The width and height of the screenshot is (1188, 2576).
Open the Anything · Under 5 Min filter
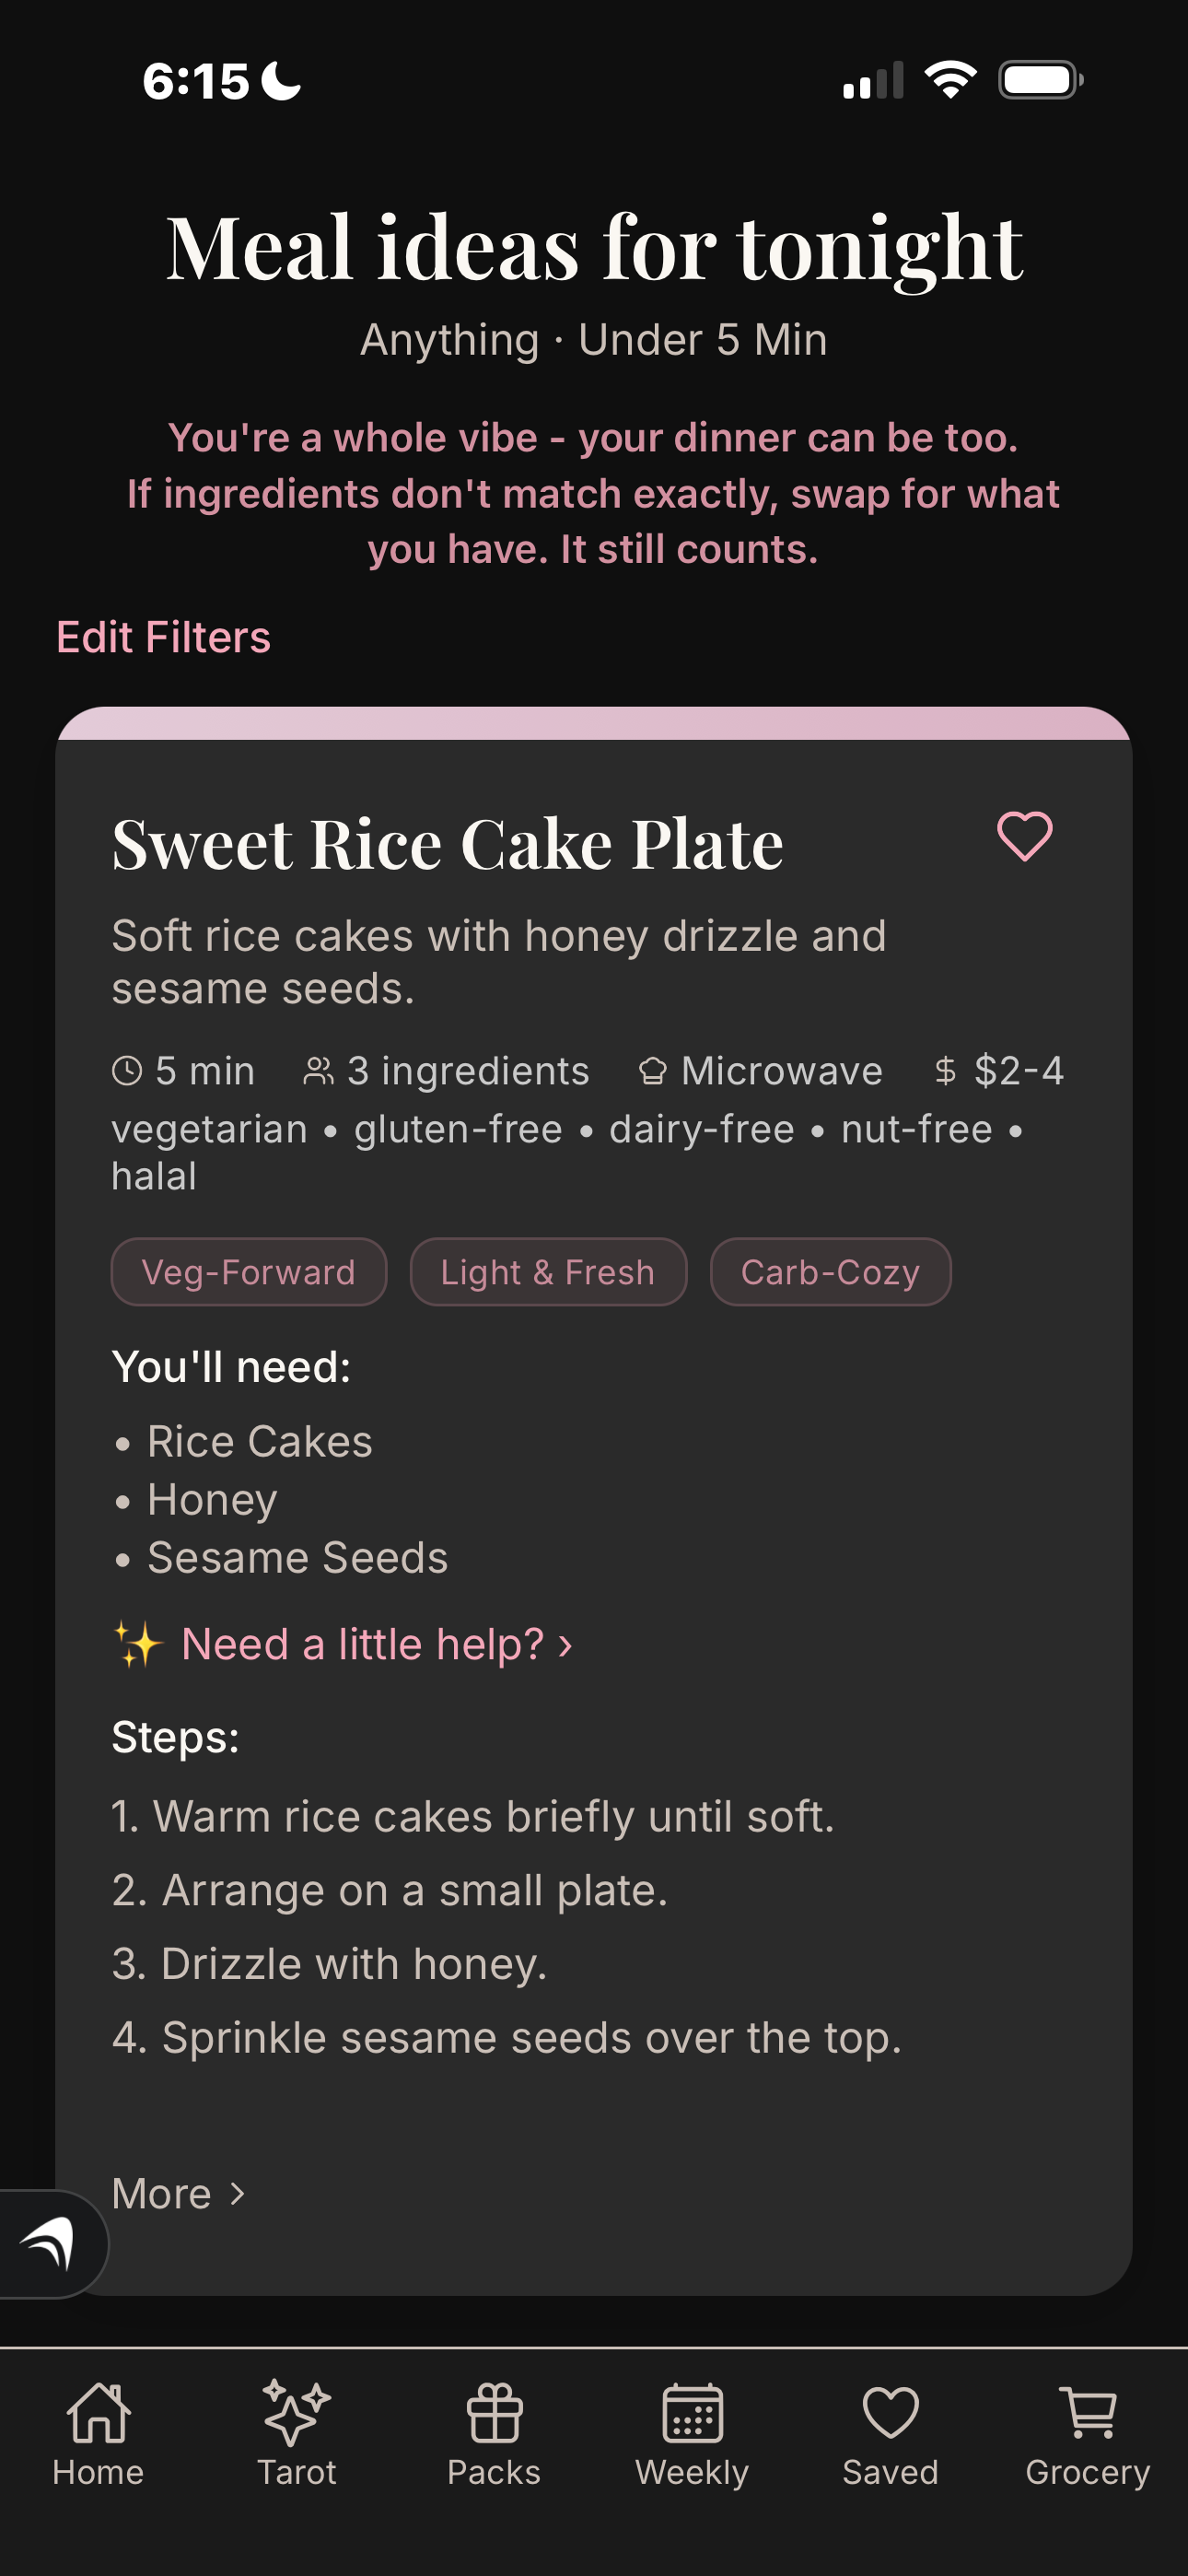pos(594,340)
